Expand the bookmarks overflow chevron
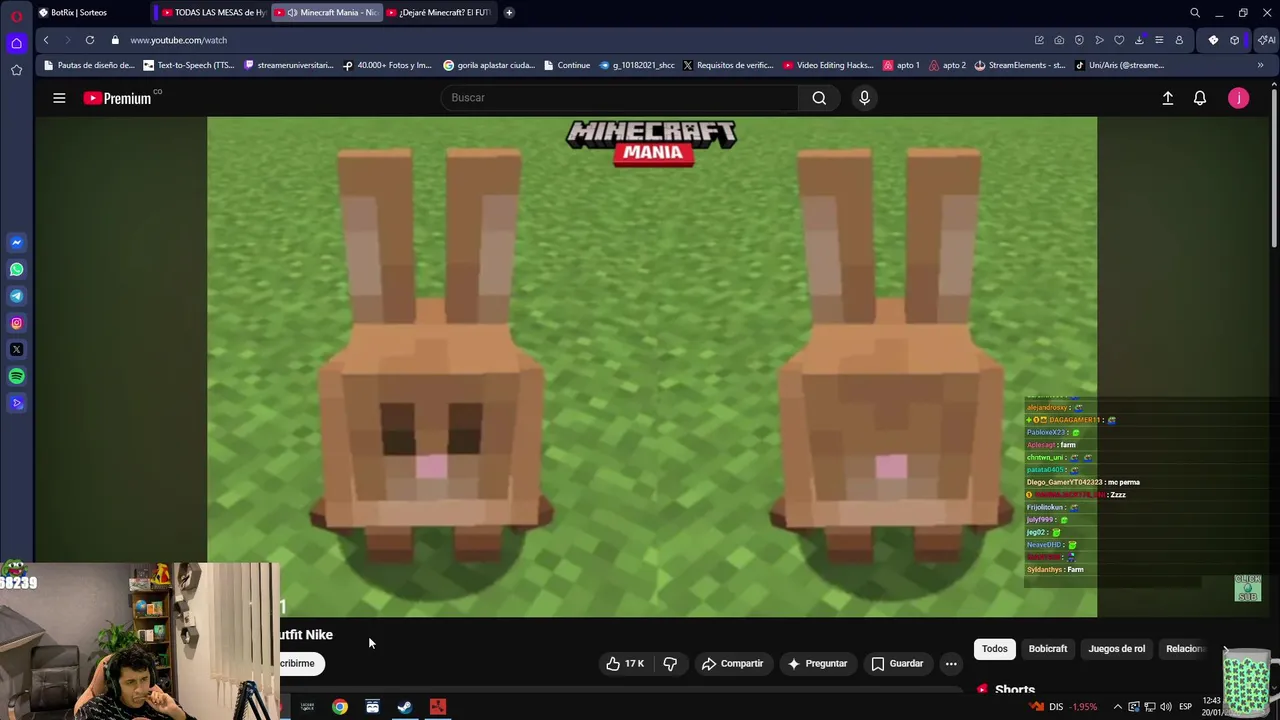 tap(1260, 65)
